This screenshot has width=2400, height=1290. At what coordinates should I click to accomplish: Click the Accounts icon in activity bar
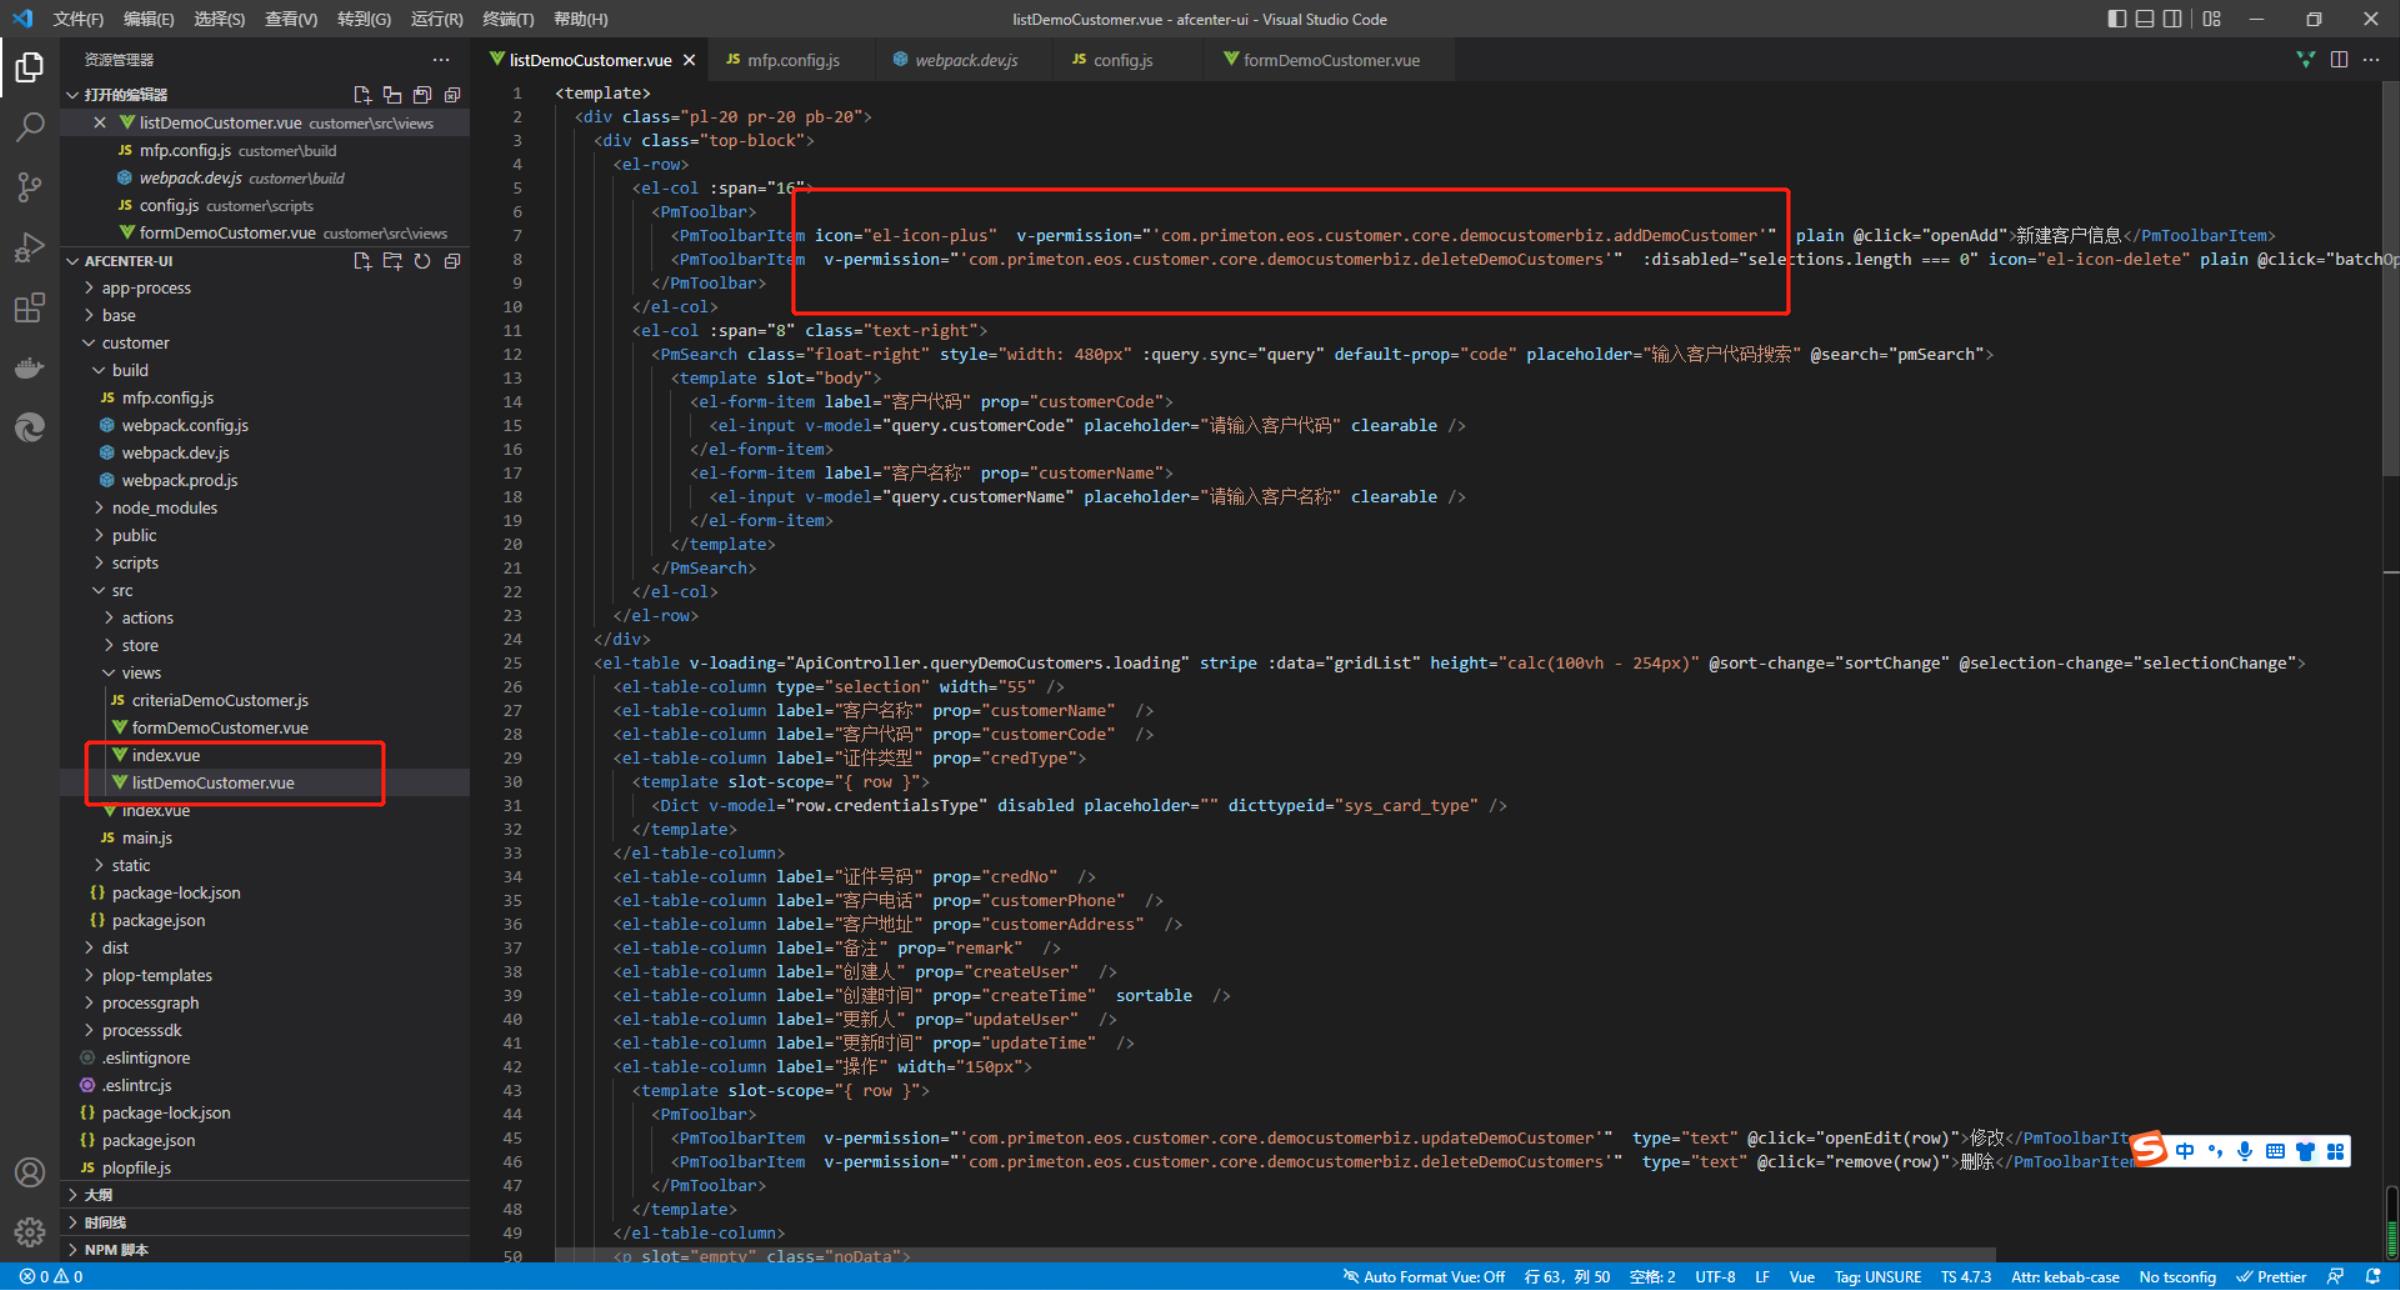pos(30,1172)
